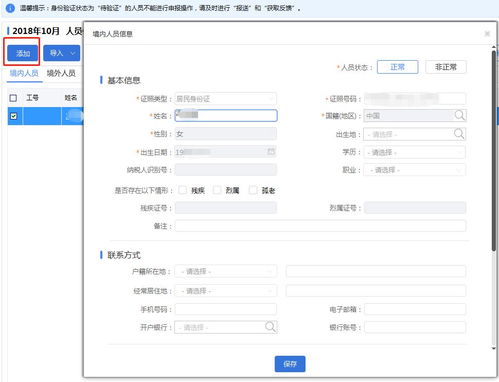
Task: Check the 烈属 checkbox
Action: tap(217, 190)
